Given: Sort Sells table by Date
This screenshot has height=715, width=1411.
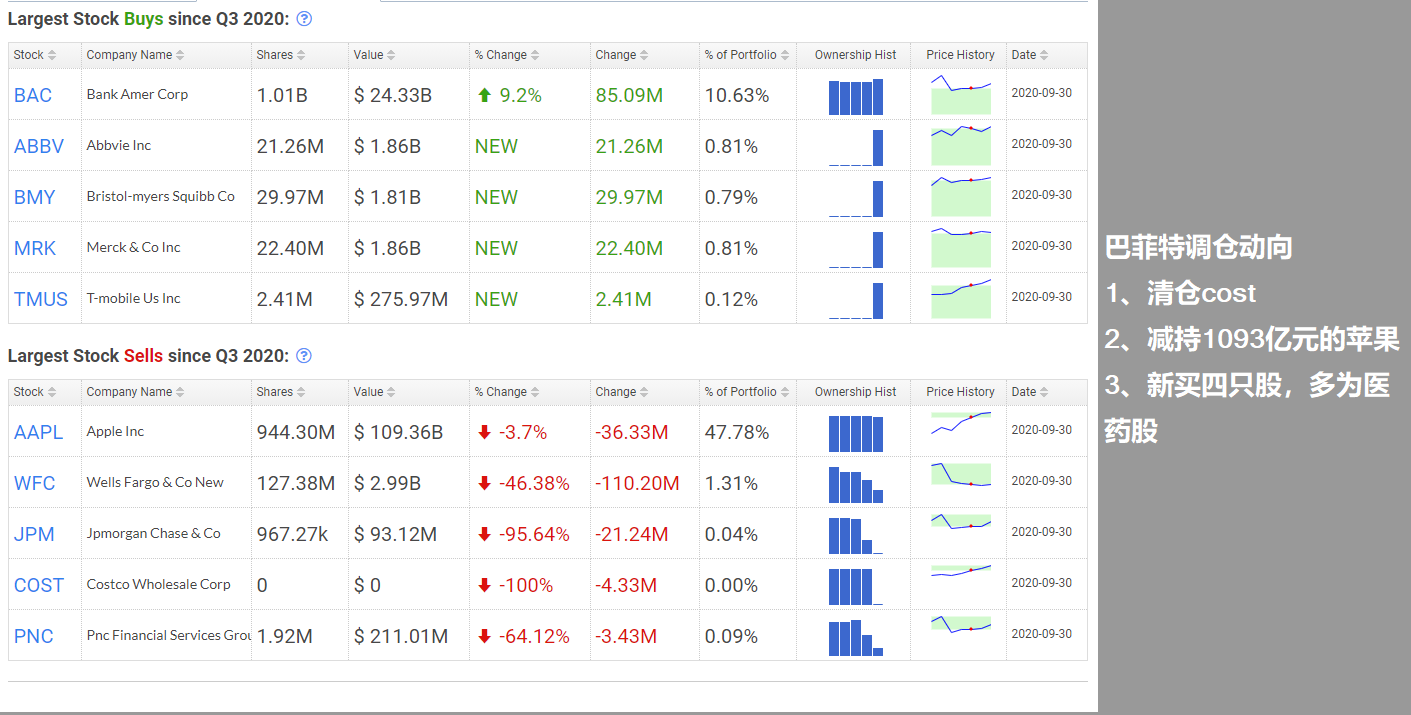Looking at the screenshot, I should click(x=1030, y=392).
